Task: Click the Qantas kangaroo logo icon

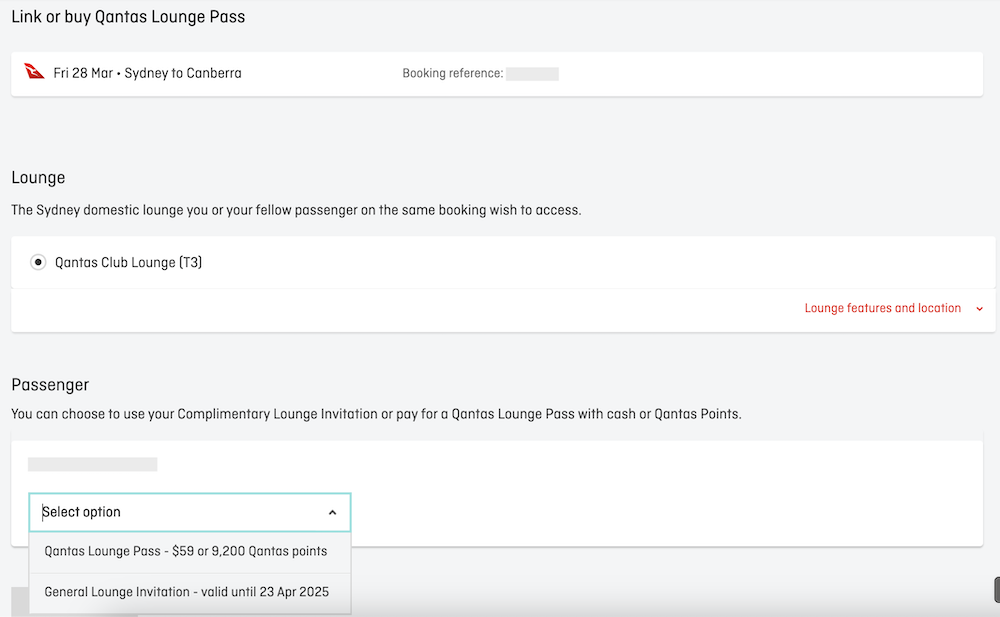Action: [x=34, y=71]
